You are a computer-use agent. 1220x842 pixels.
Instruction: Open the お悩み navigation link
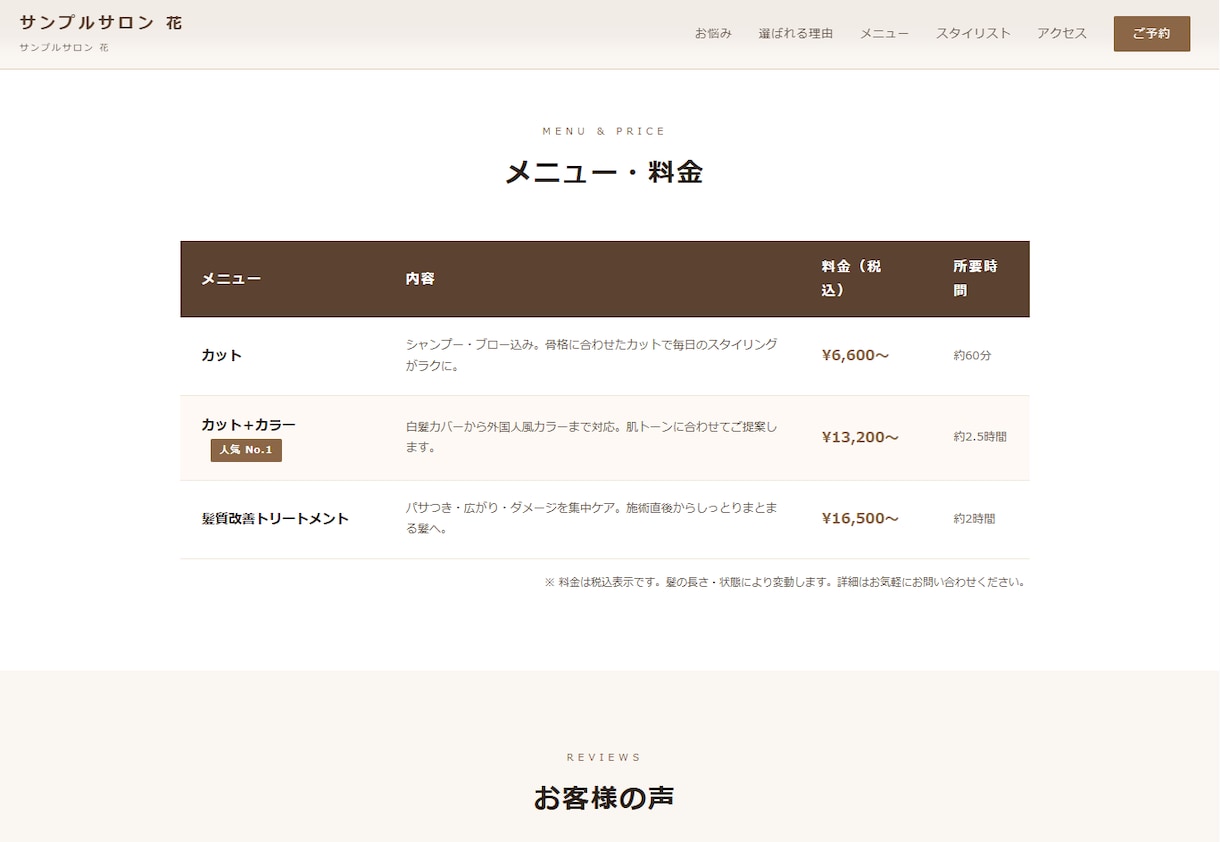[x=713, y=33]
